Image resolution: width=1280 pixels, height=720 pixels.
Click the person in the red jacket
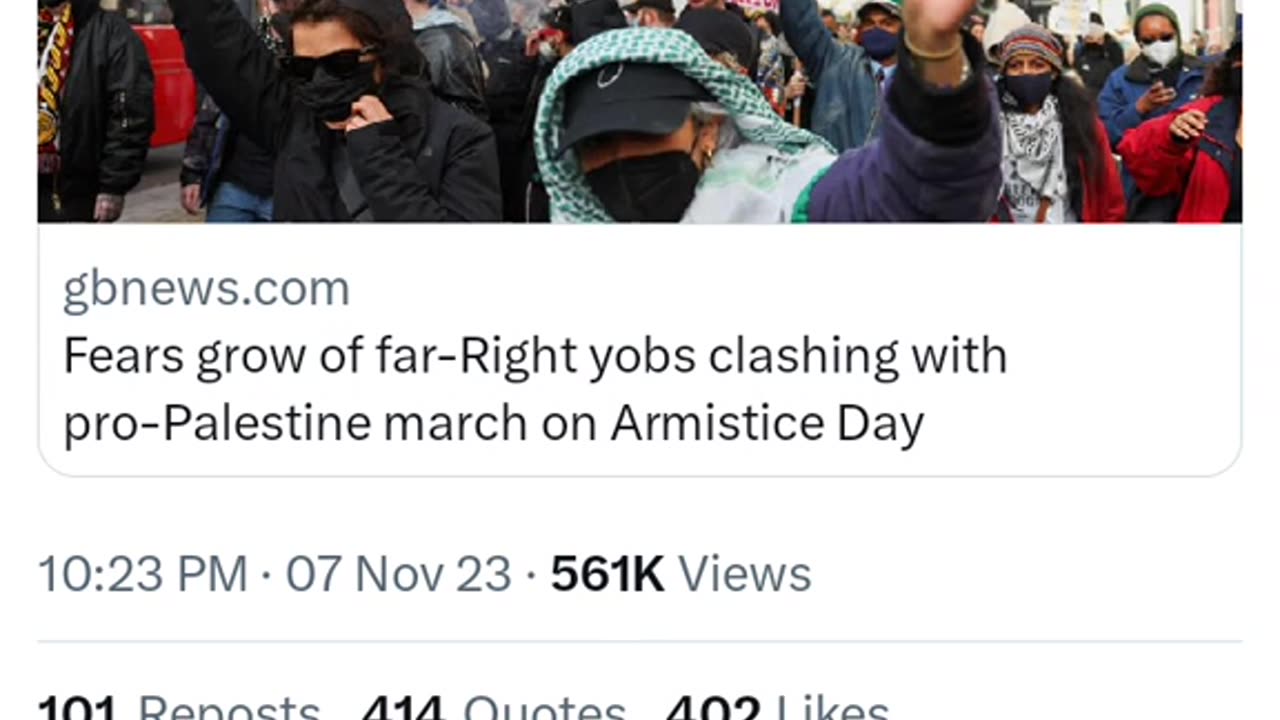(x=1180, y=160)
